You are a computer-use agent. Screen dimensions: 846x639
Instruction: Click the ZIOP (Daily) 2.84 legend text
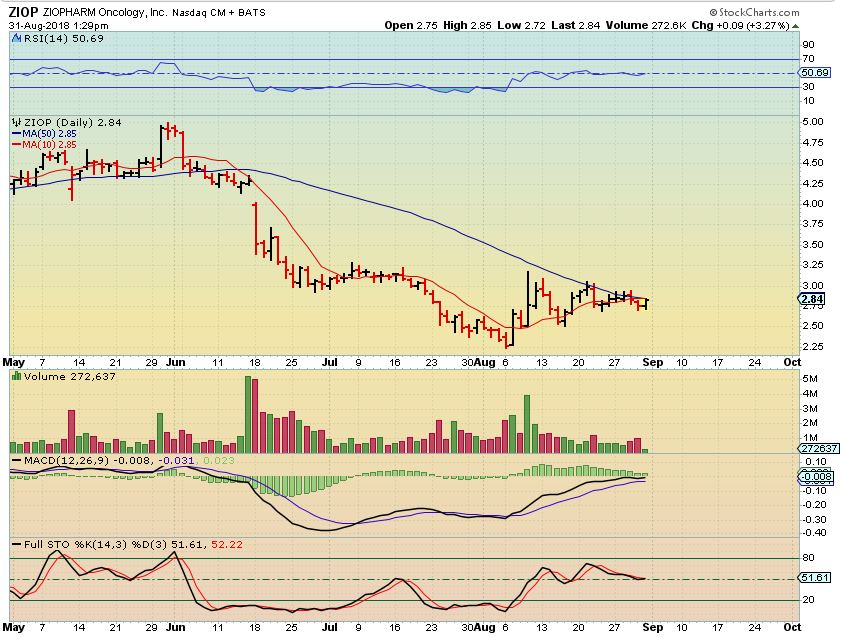coord(72,123)
